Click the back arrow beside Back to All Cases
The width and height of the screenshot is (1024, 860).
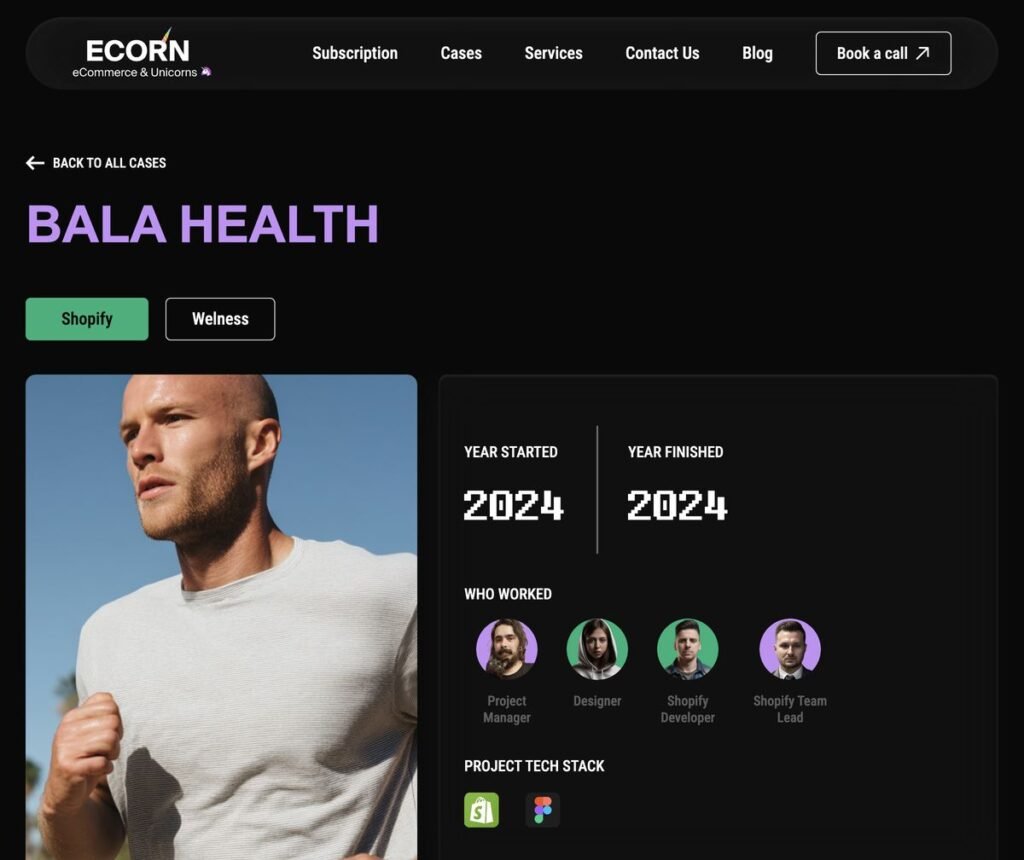[35, 163]
